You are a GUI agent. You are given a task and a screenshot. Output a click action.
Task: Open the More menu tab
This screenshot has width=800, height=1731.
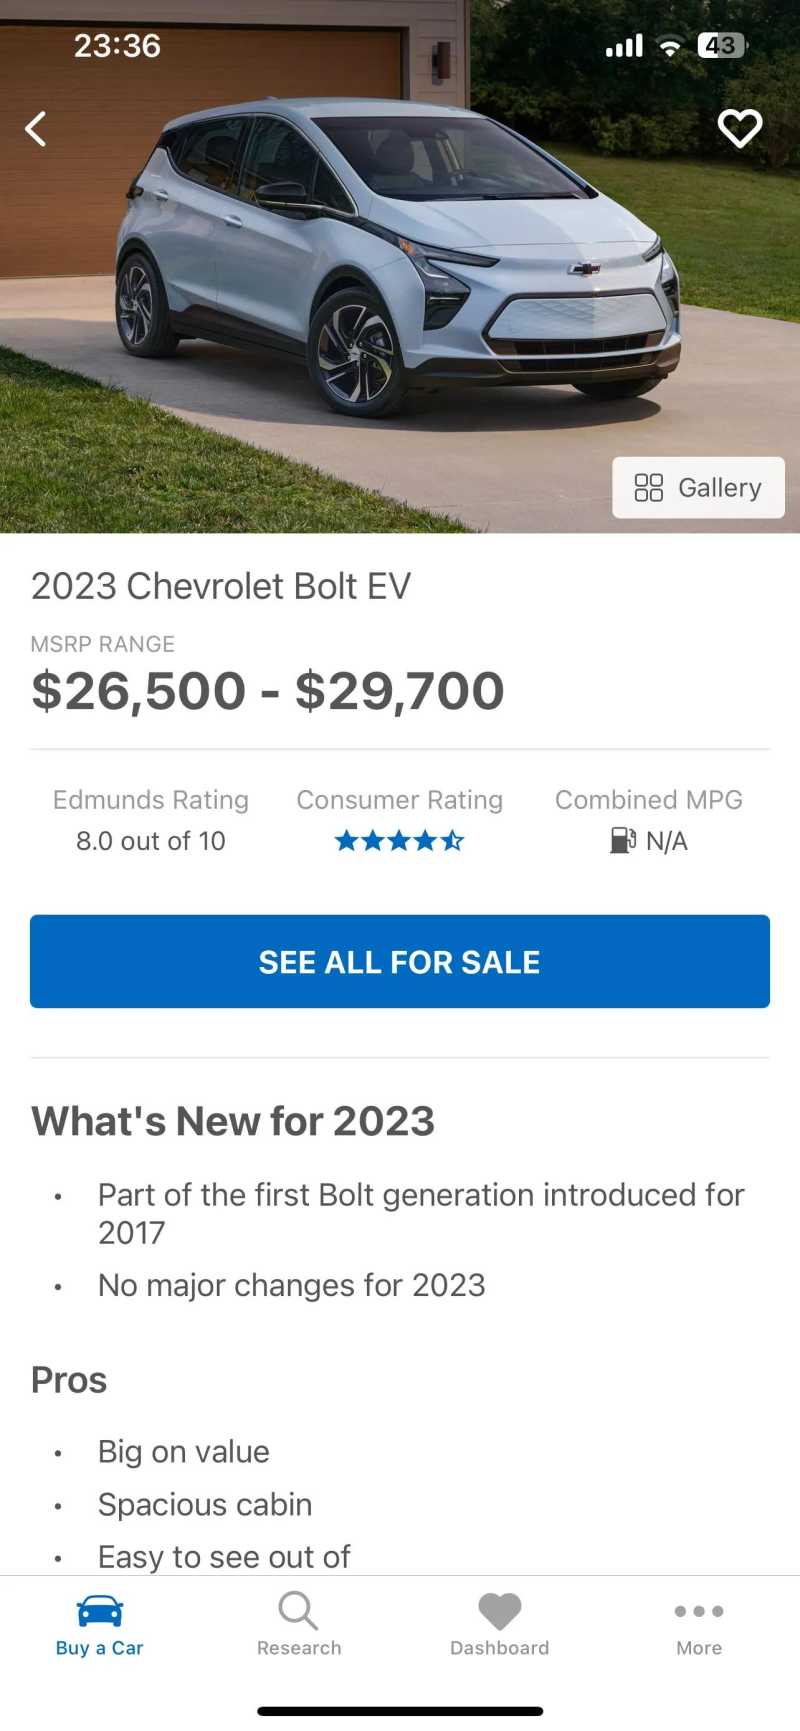[699, 1625]
